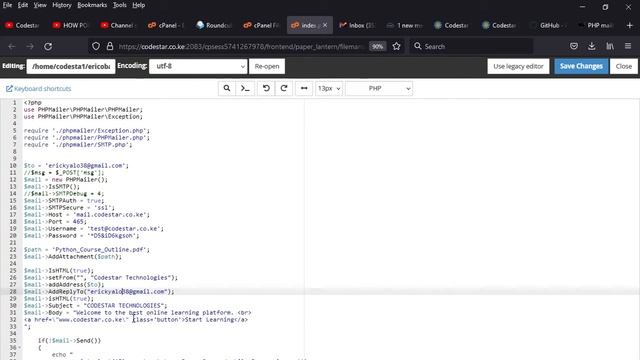This screenshot has width=640, height=360.
Task: Switch to Gmail Inbox tab
Action: [x=357, y=25]
